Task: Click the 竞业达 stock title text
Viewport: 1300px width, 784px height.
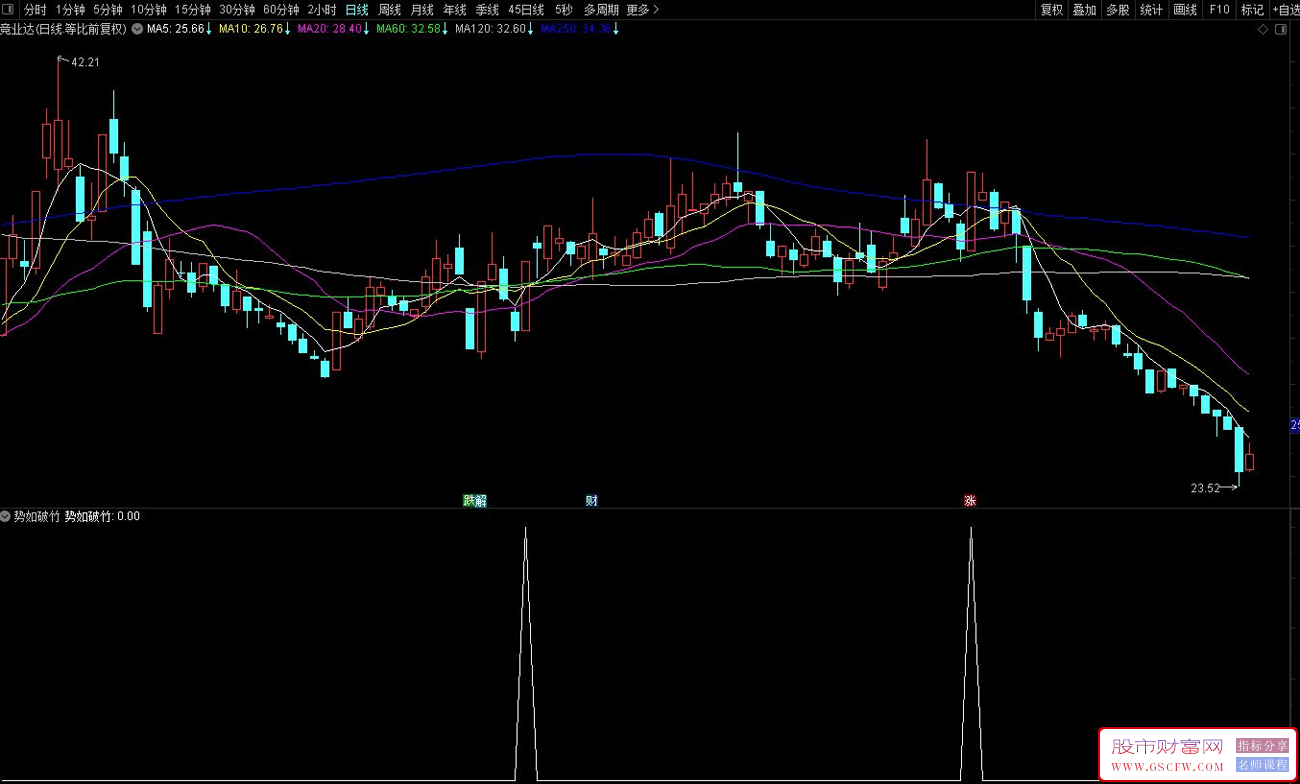Action: (65, 29)
